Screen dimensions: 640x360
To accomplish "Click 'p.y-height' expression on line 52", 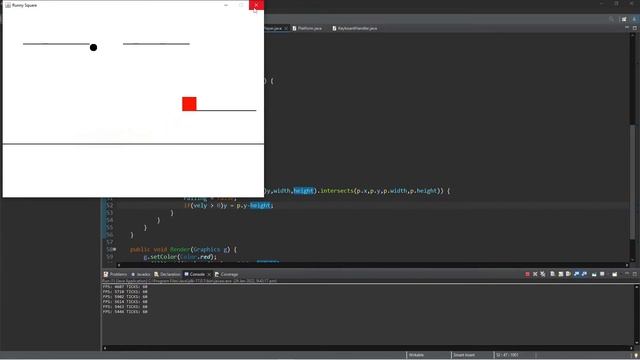I will coord(253,205).
